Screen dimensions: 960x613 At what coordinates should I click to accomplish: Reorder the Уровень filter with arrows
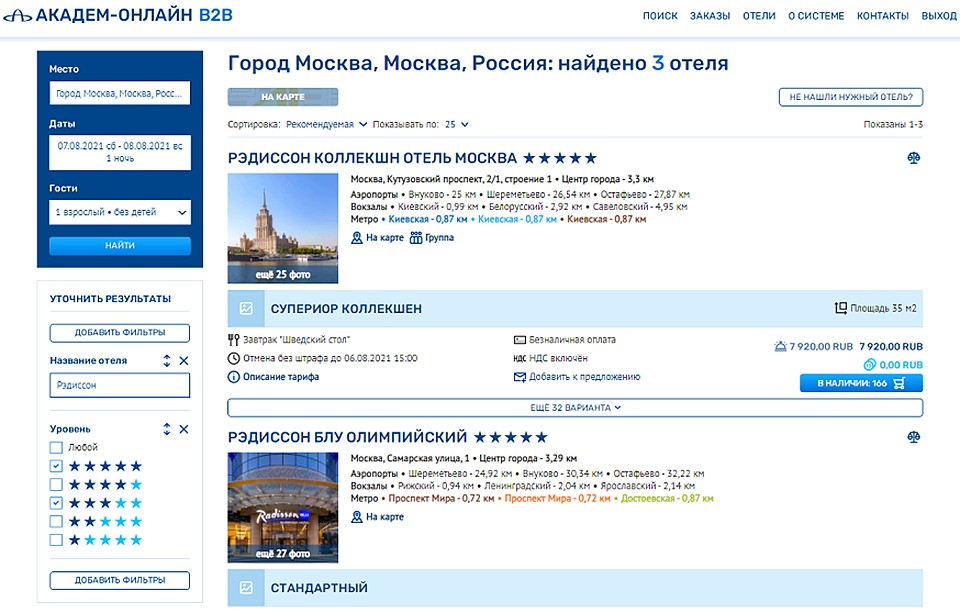click(x=167, y=429)
